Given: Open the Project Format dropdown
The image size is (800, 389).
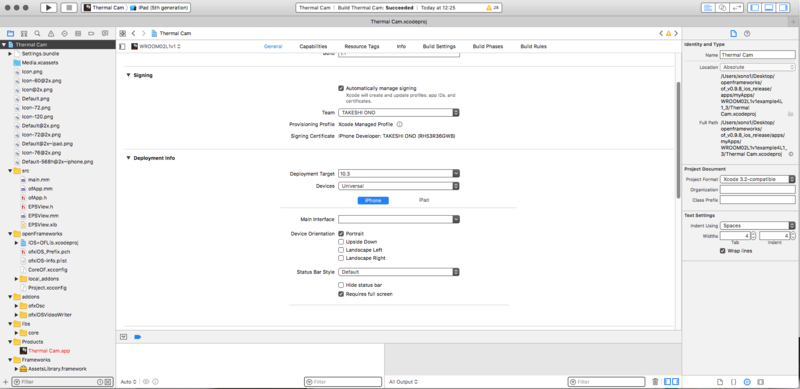Looking at the screenshot, I should point(758,179).
